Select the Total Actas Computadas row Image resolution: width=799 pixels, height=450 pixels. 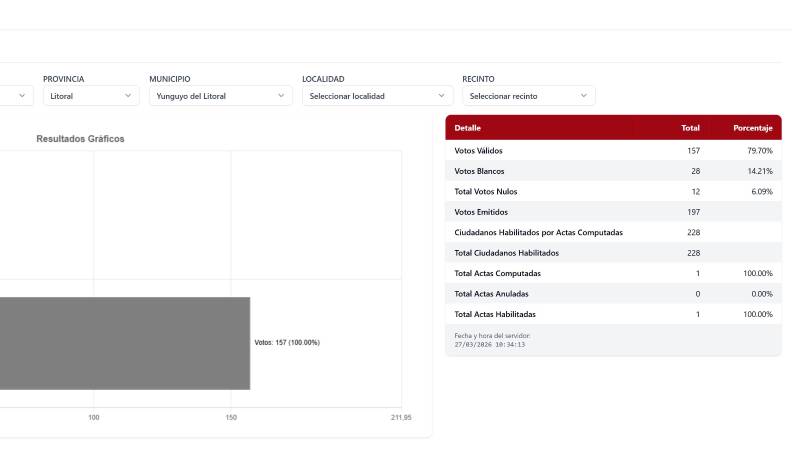tap(613, 274)
